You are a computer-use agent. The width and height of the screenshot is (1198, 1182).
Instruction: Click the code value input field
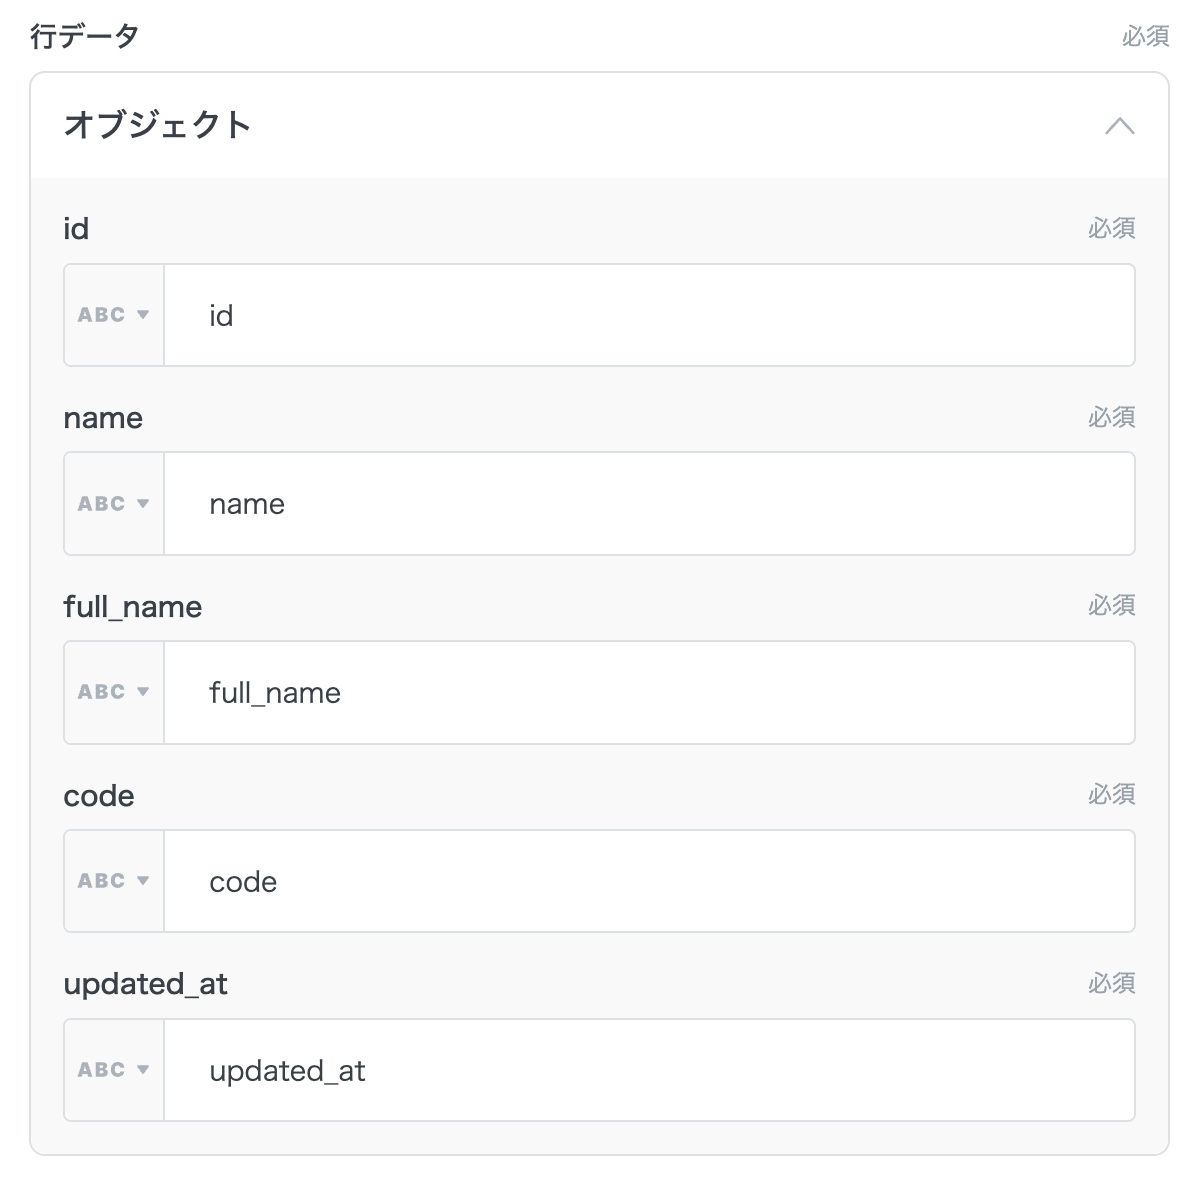(648, 881)
